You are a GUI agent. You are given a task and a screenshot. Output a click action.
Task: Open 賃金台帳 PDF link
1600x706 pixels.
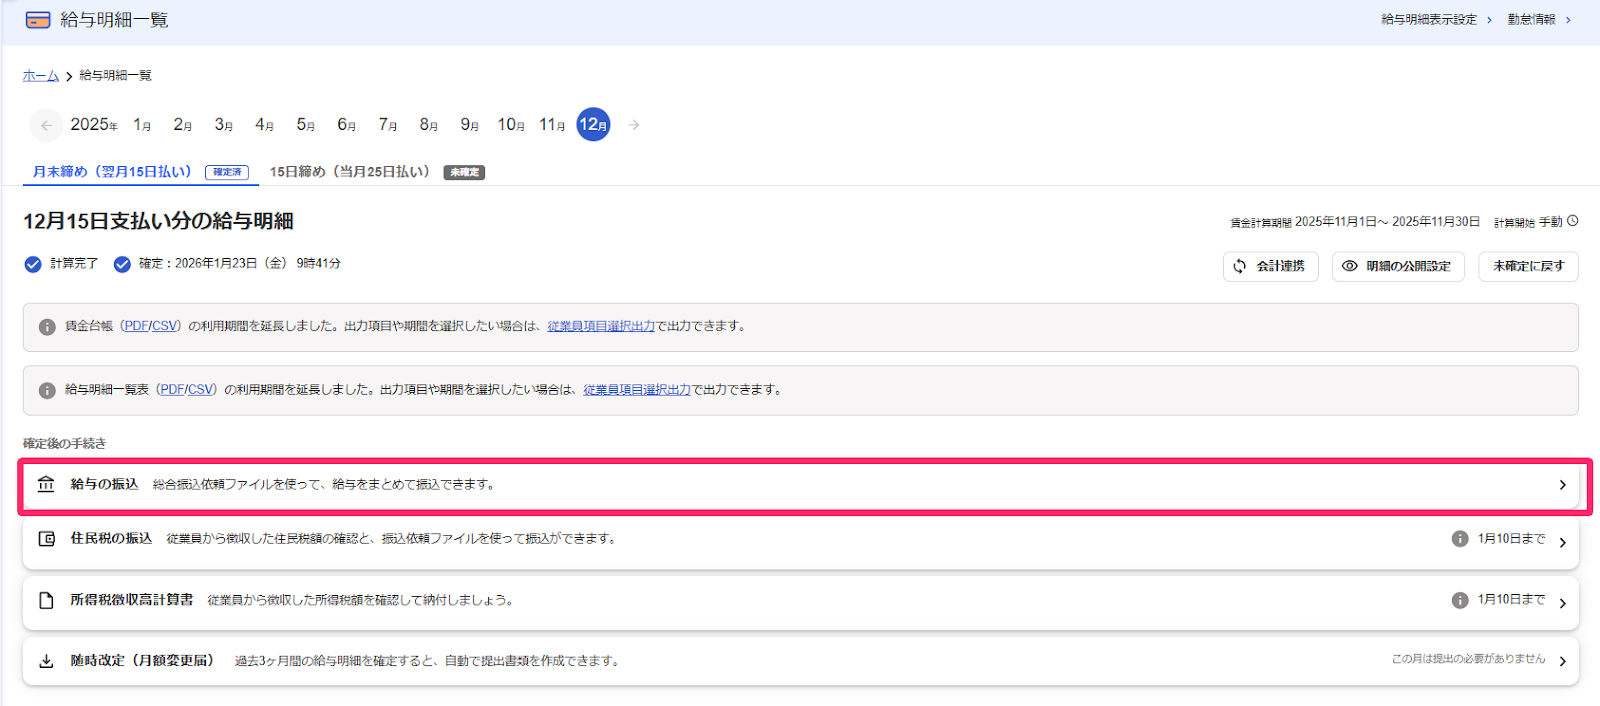[x=136, y=327]
